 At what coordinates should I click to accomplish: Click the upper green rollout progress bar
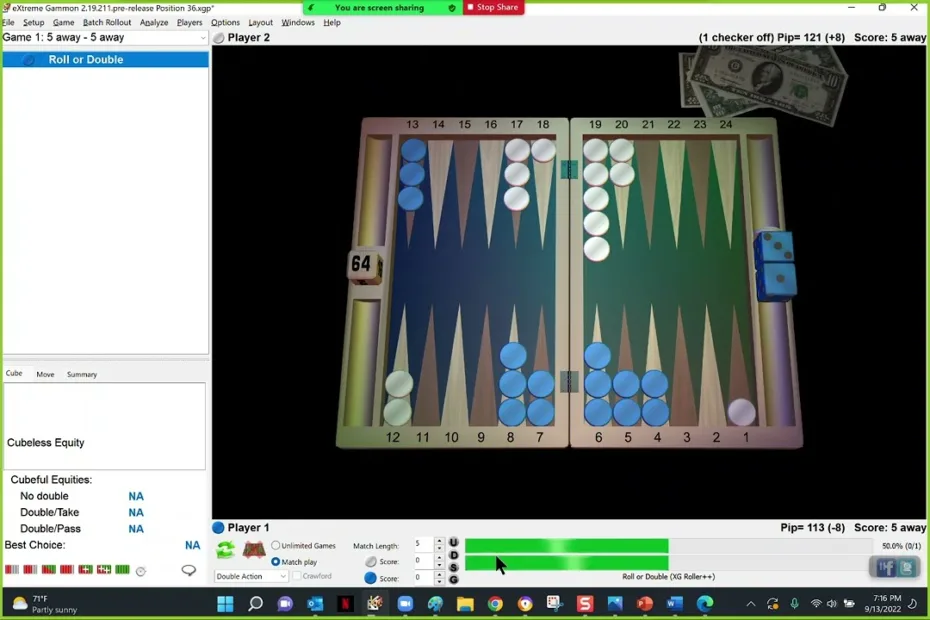(x=566, y=546)
